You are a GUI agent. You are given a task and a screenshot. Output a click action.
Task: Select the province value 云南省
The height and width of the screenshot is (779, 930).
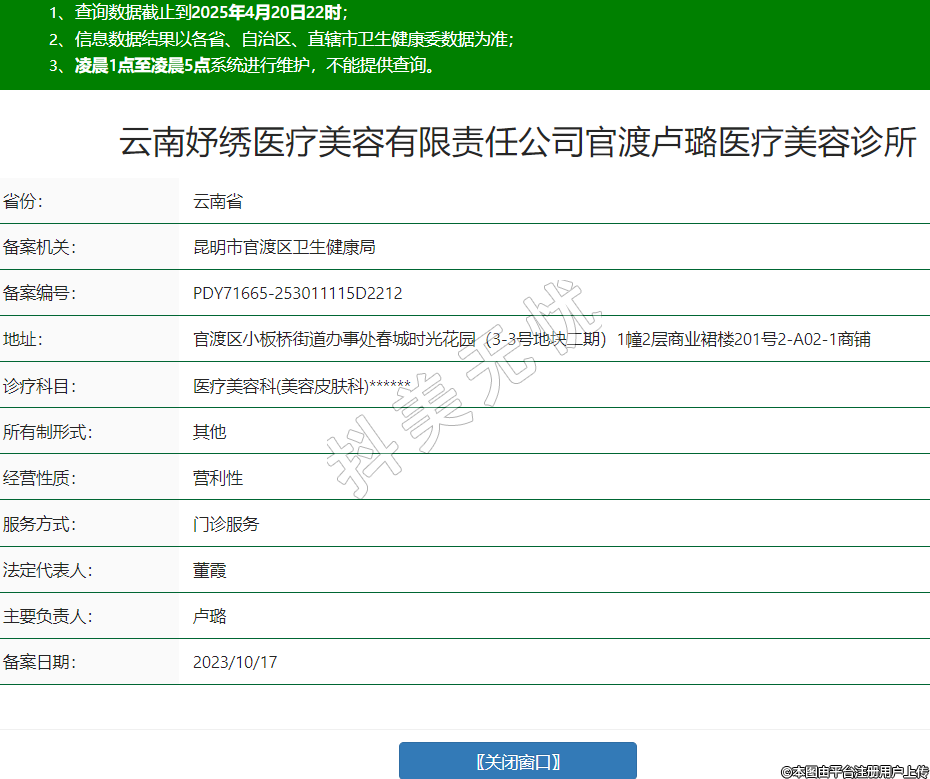[x=218, y=201]
